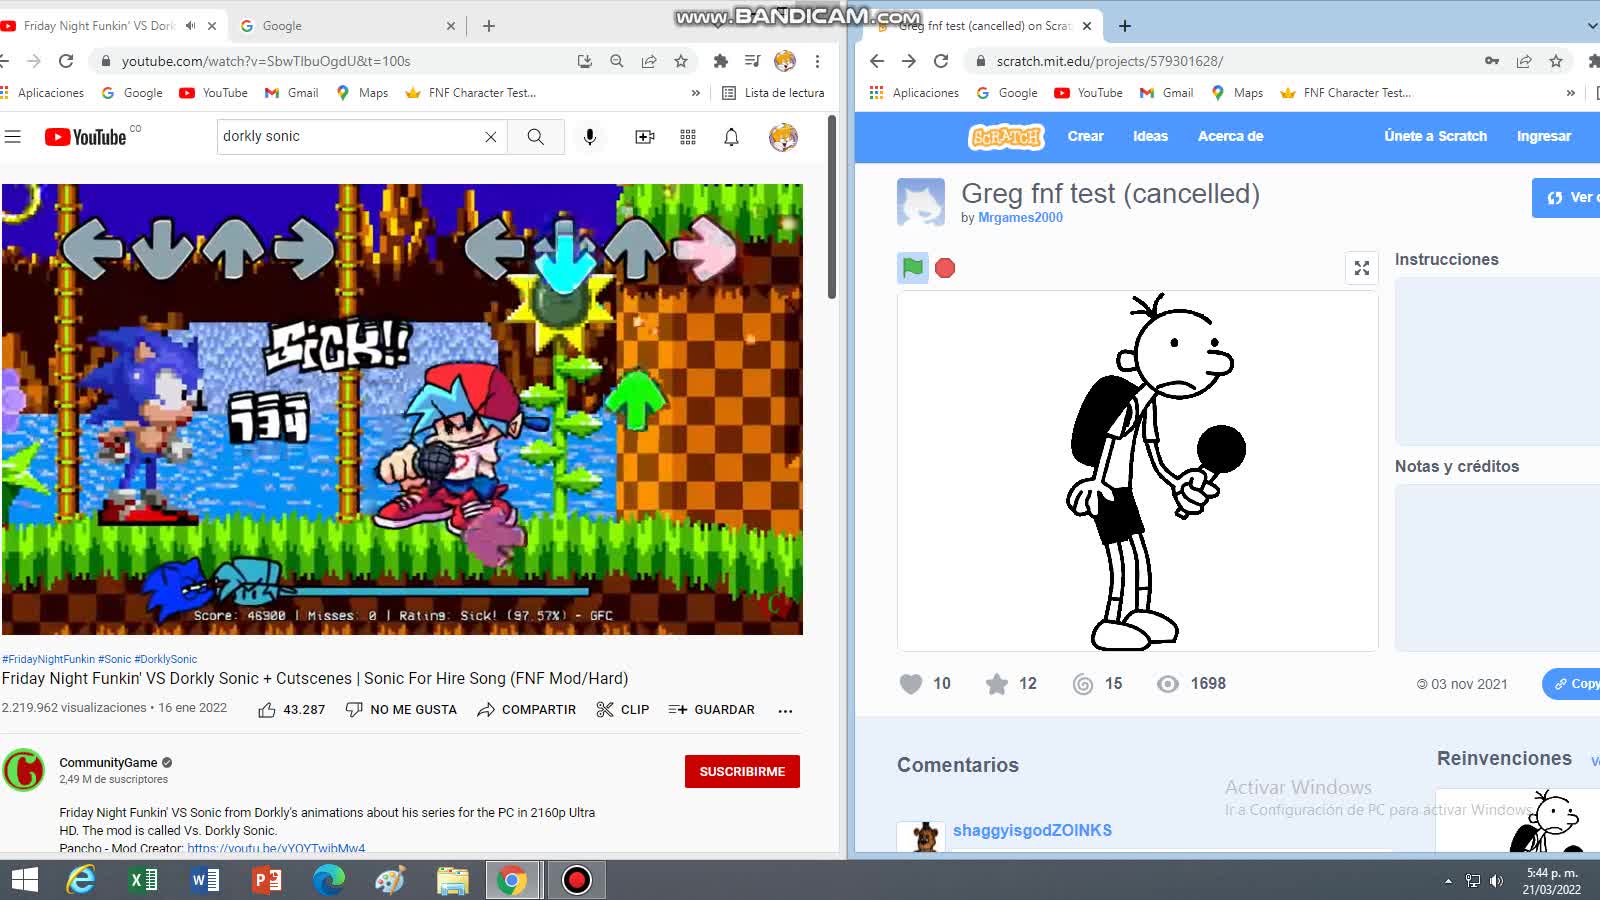Open YouTube create video icon
The height and width of the screenshot is (900, 1600).
pos(645,137)
